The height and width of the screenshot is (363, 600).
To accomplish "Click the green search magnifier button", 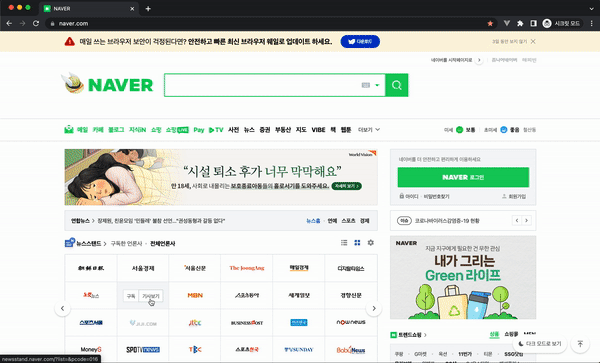I will pyautogui.click(x=396, y=85).
